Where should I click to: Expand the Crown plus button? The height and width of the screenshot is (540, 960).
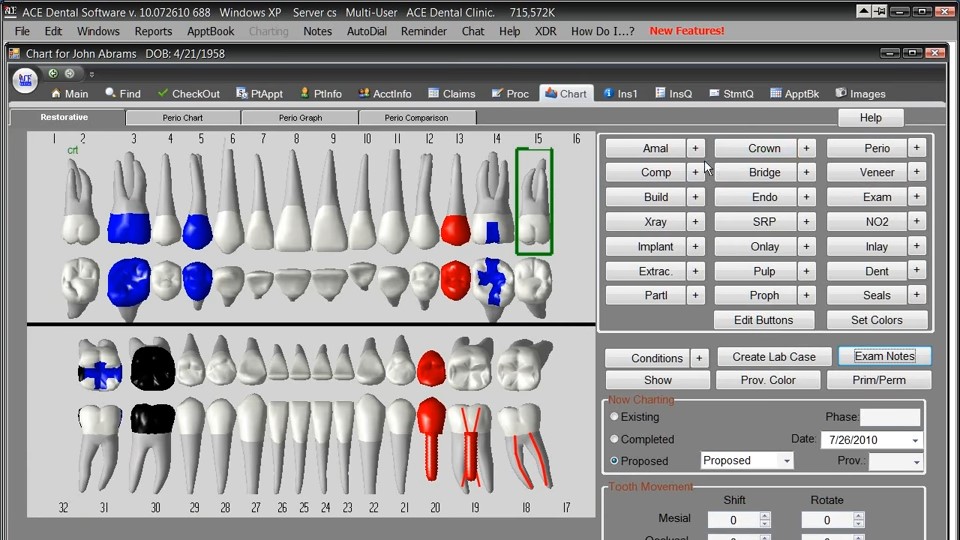click(806, 148)
